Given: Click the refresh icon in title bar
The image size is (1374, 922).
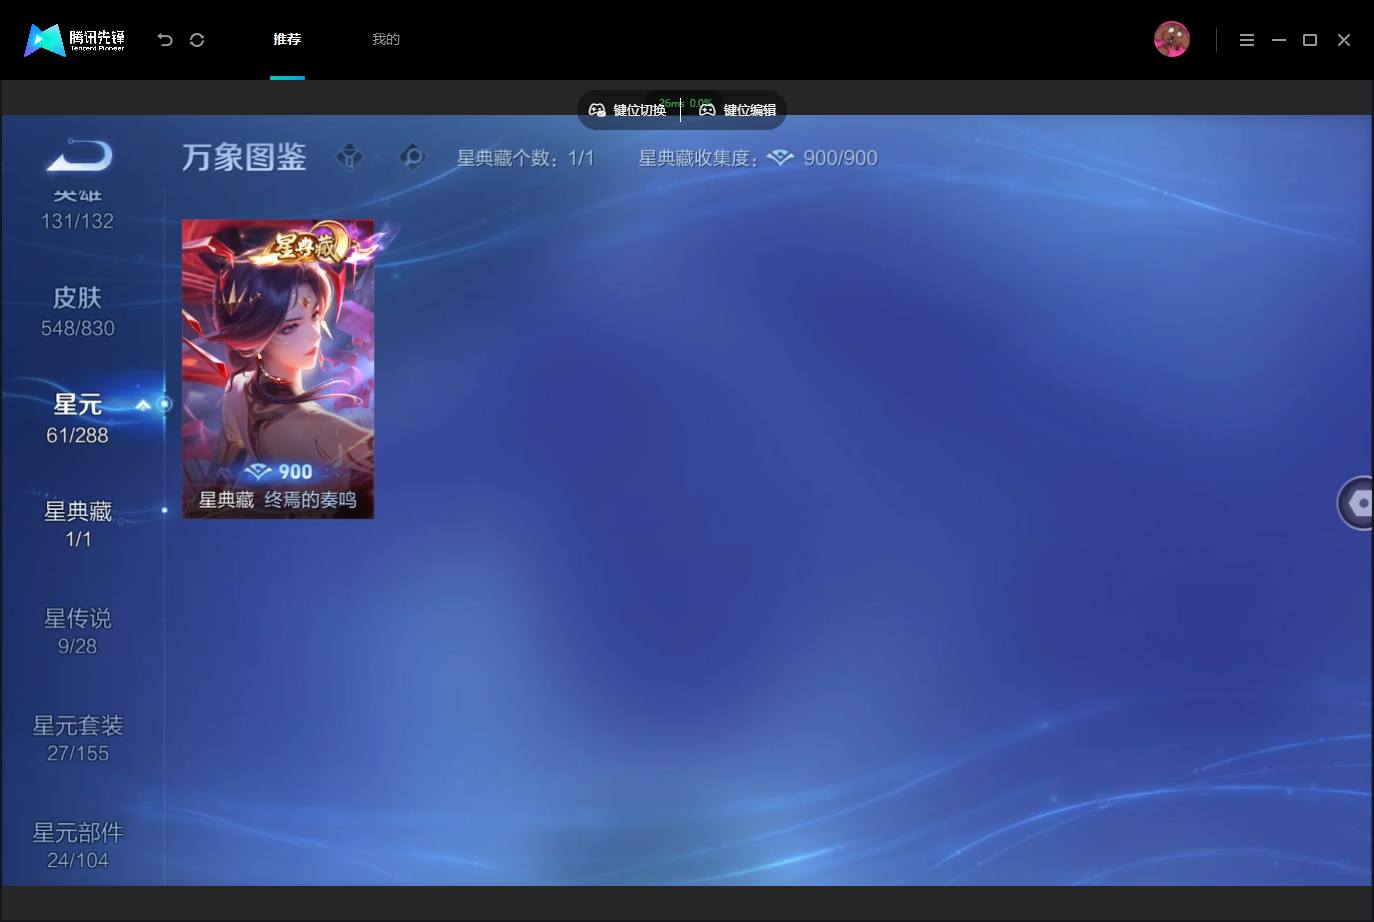Looking at the screenshot, I should coord(197,40).
